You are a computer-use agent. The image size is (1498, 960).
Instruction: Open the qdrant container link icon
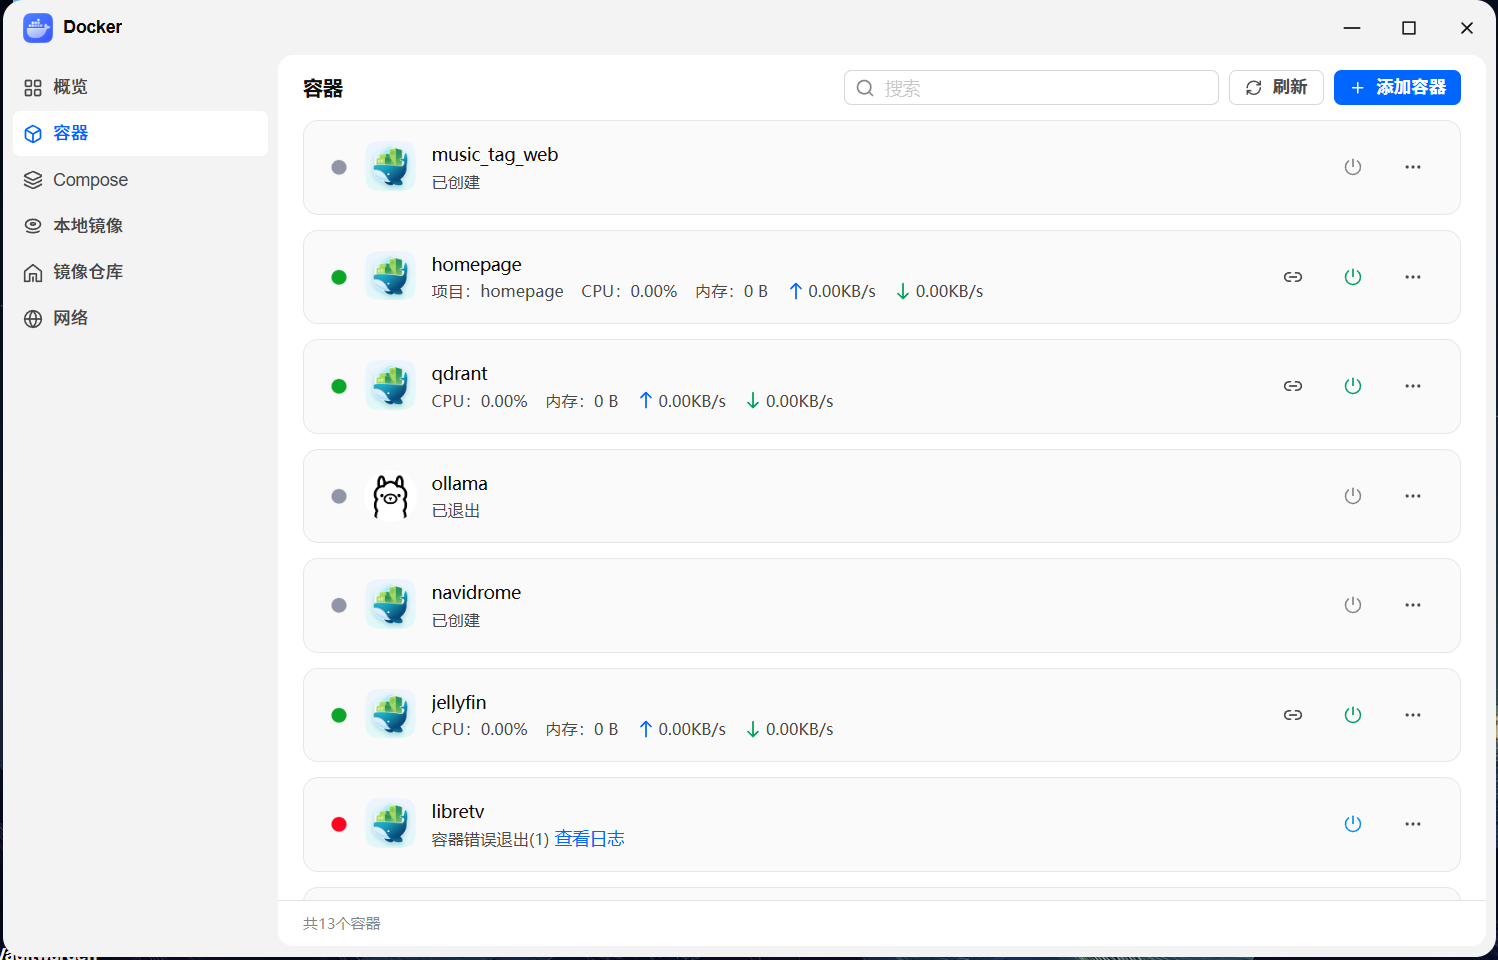pyautogui.click(x=1293, y=386)
